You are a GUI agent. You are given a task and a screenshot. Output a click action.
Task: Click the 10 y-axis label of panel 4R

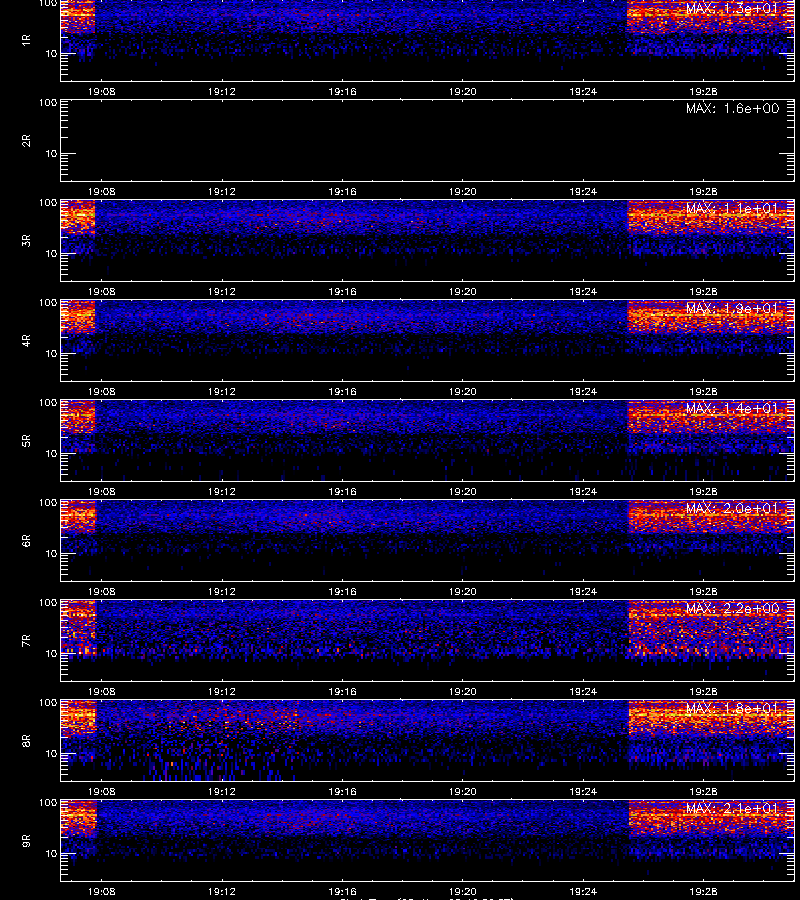[x=51, y=354]
